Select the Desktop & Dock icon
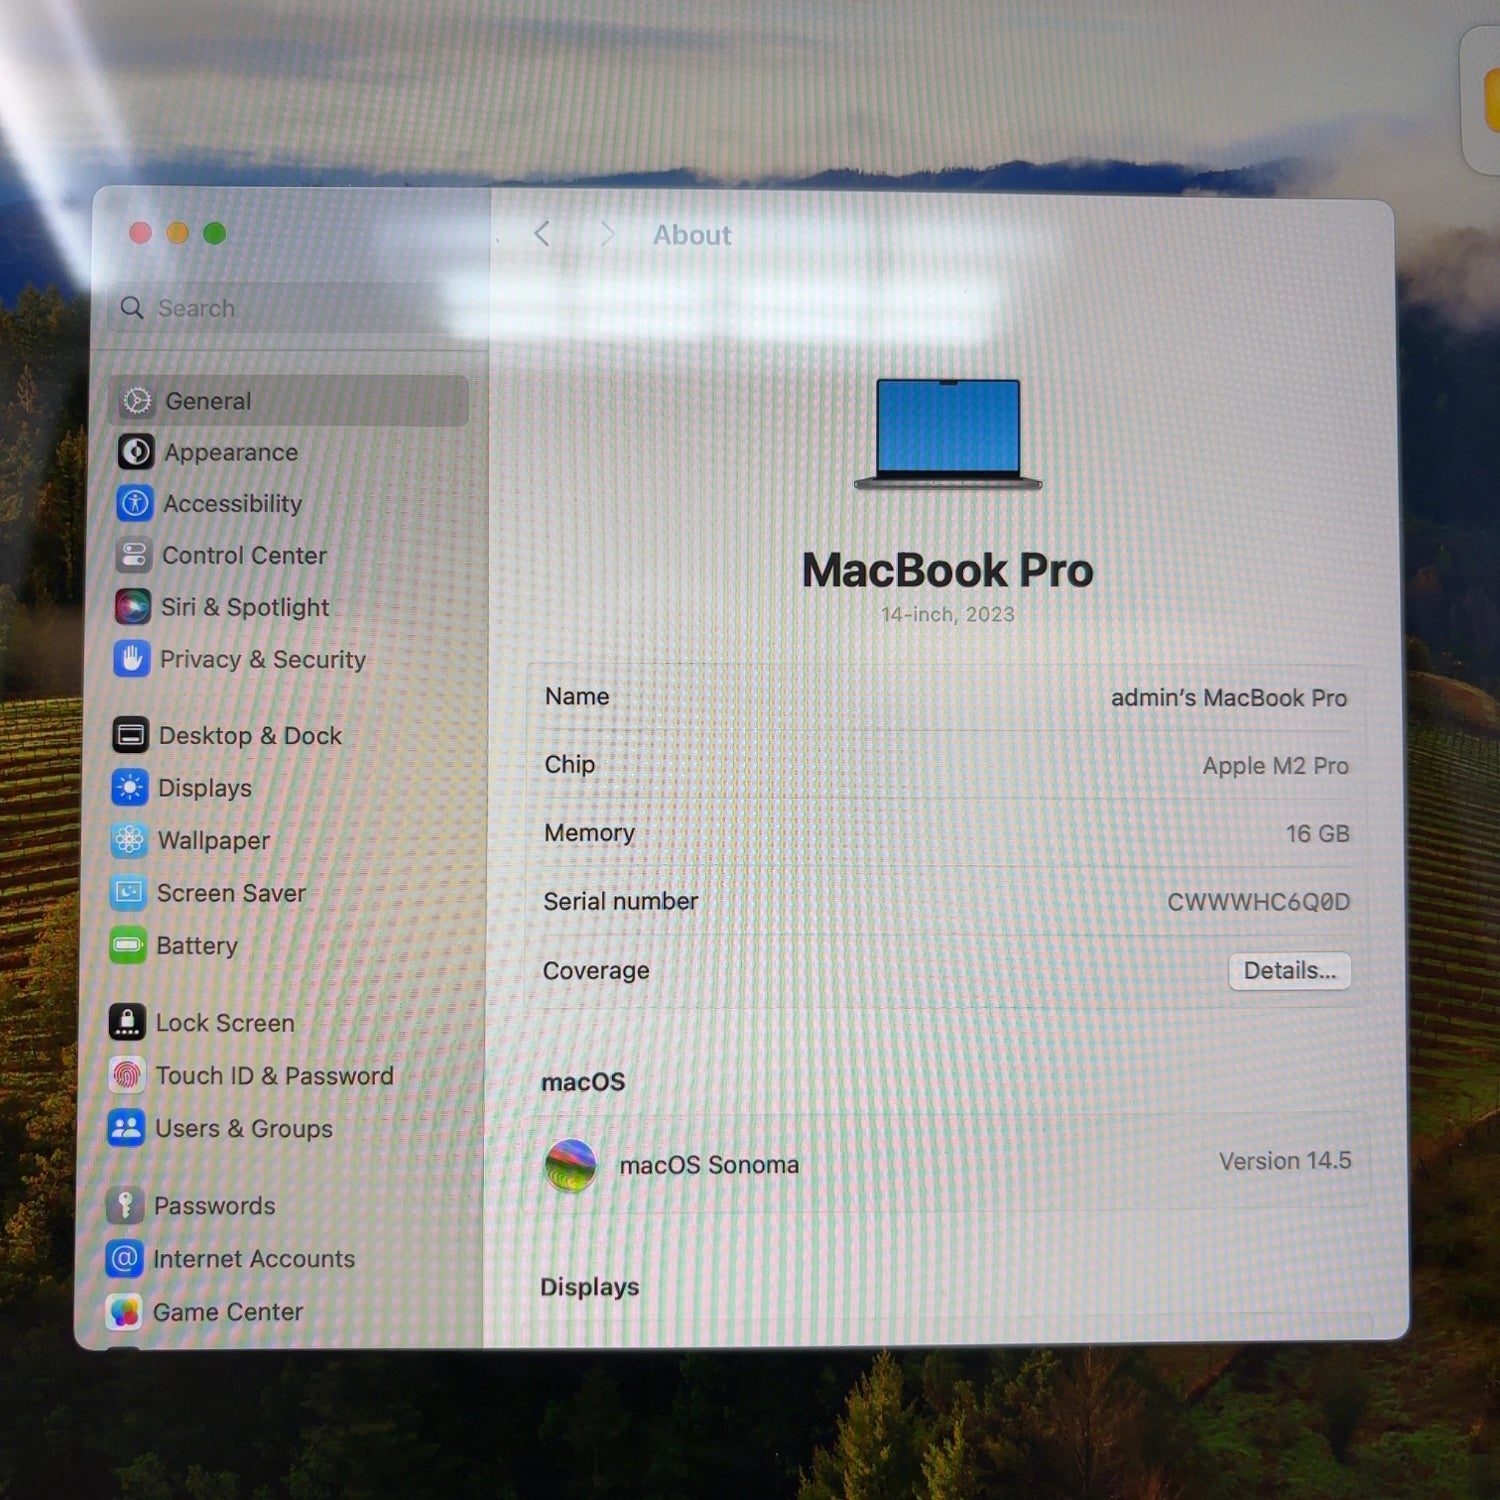Image resolution: width=1500 pixels, height=1500 pixels. [x=130, y=735]
